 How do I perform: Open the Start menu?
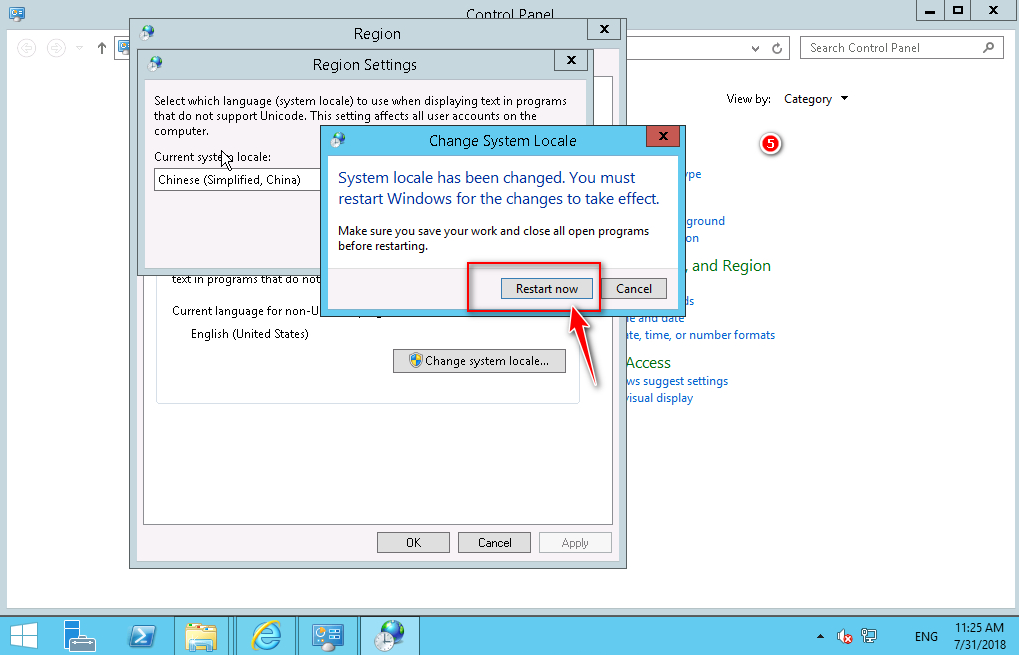(24, 636)
